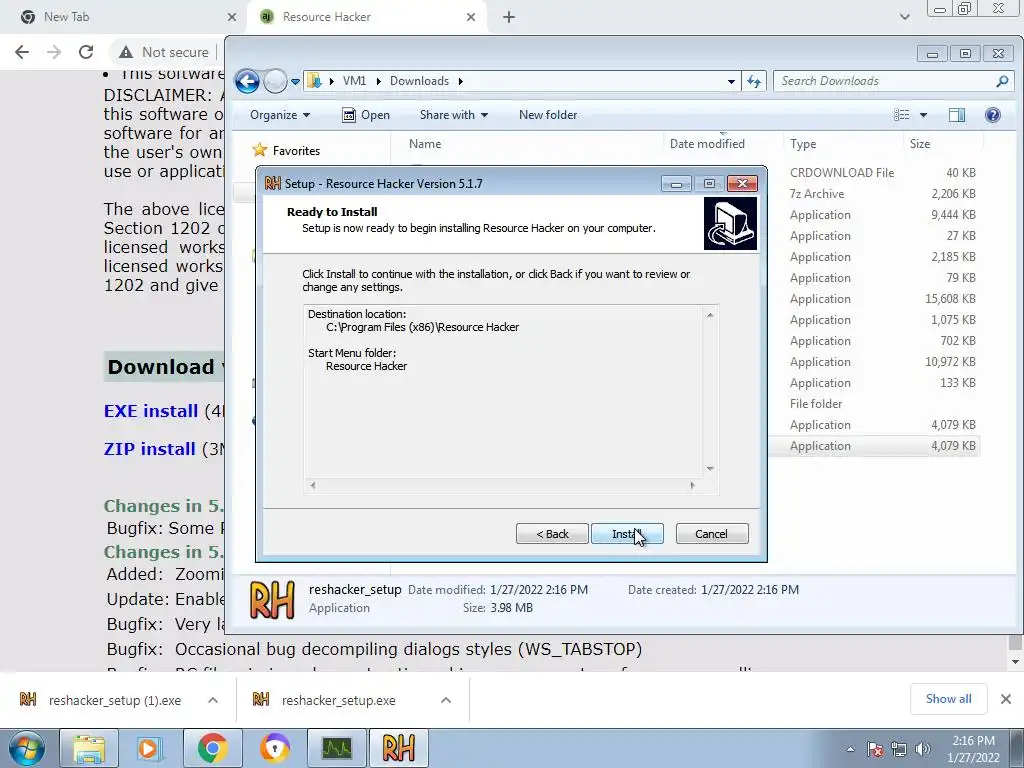This screenshot has height=768, width=1024.
Task: Reload the Chrome page
Action: [86, 52]
